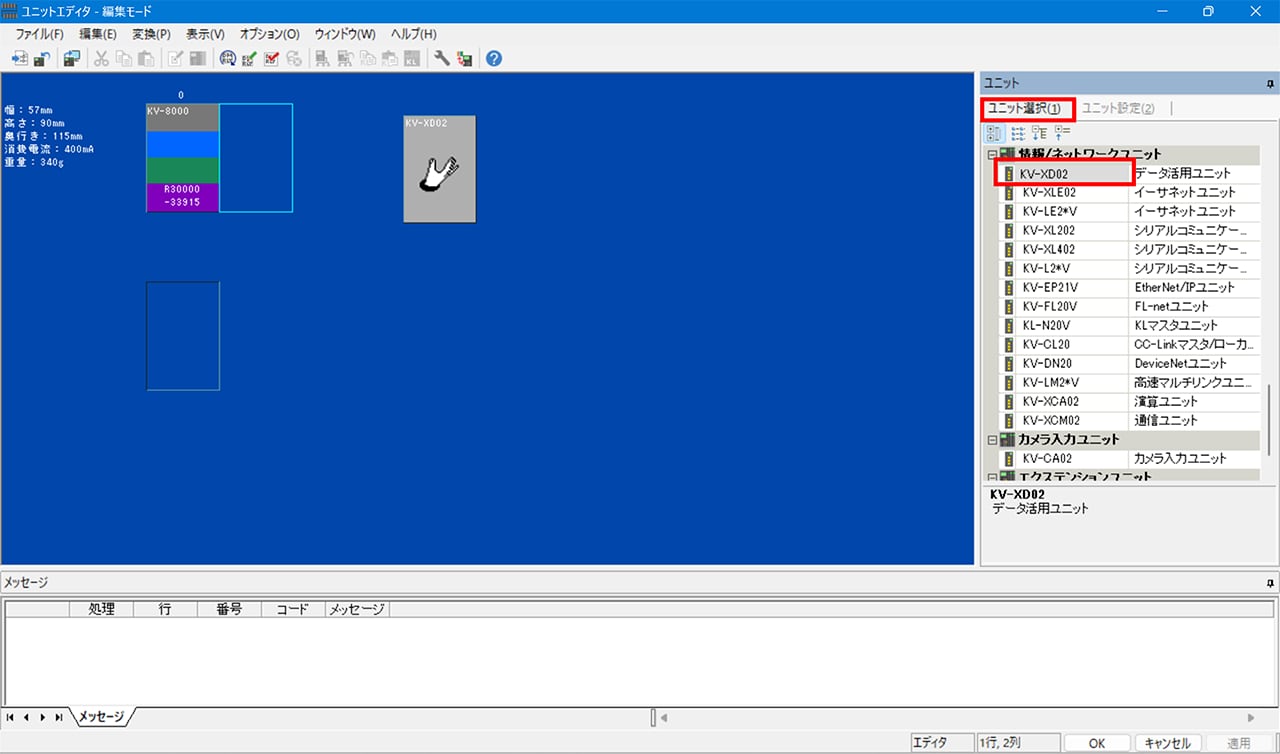
Task: Click the unit list vertical scrollbar thumb
Action: pyautogui.click(x=1270, y=421)
